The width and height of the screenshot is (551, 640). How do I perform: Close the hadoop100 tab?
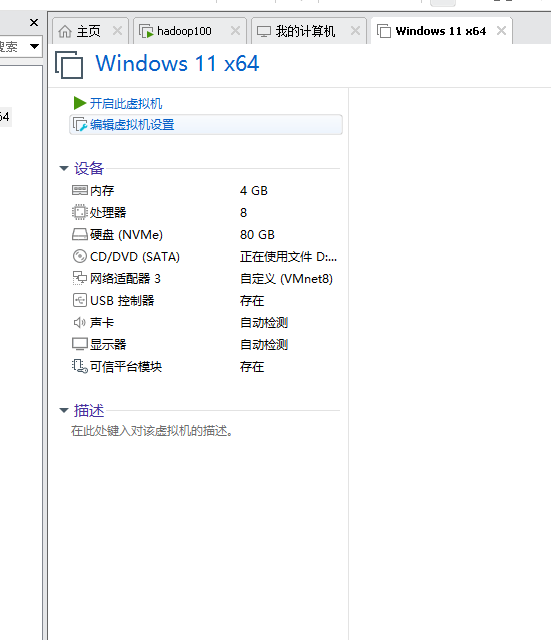(235, 31)
